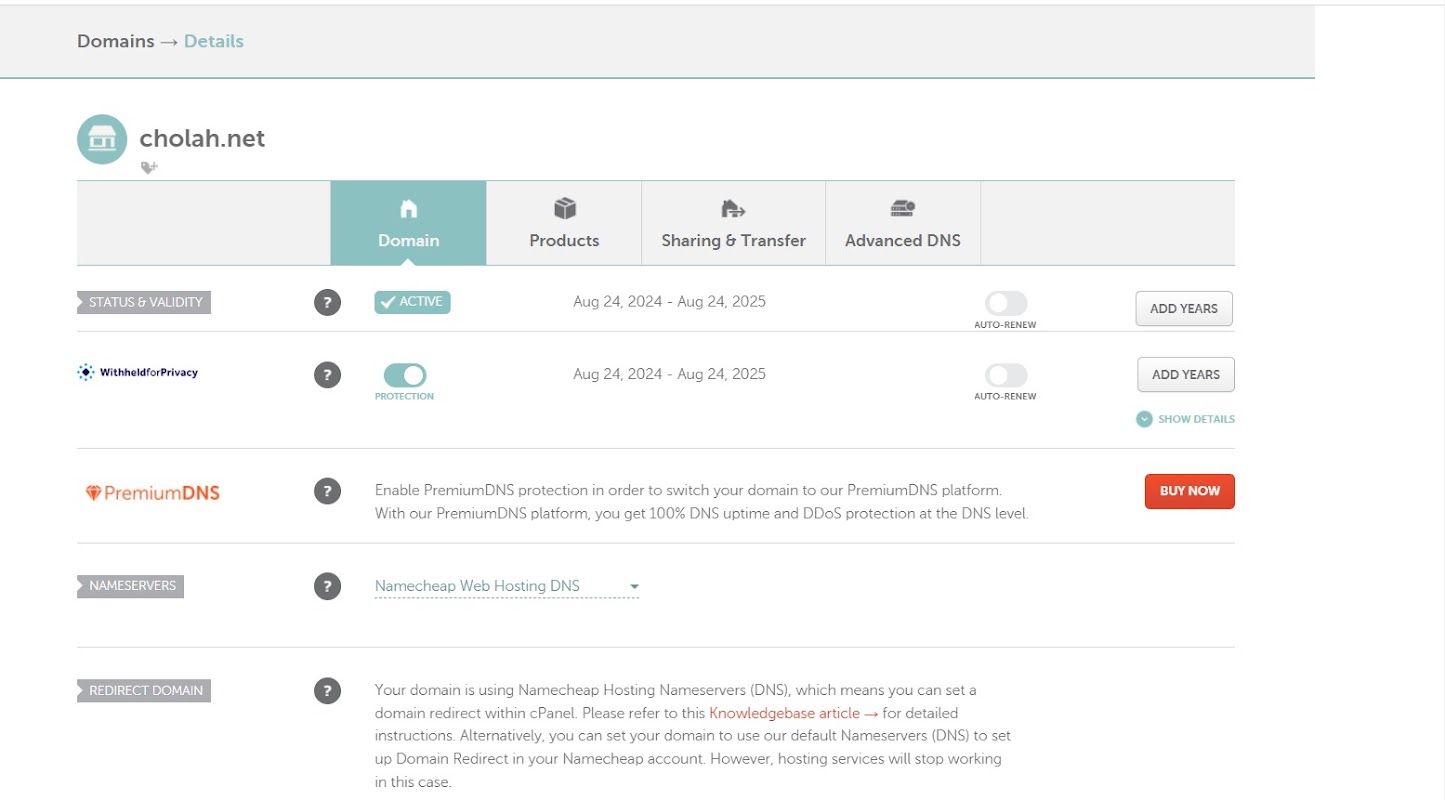This screenshot has width=1445, height=800.
Task: Open the Products tab
Action: pos(564,223)
